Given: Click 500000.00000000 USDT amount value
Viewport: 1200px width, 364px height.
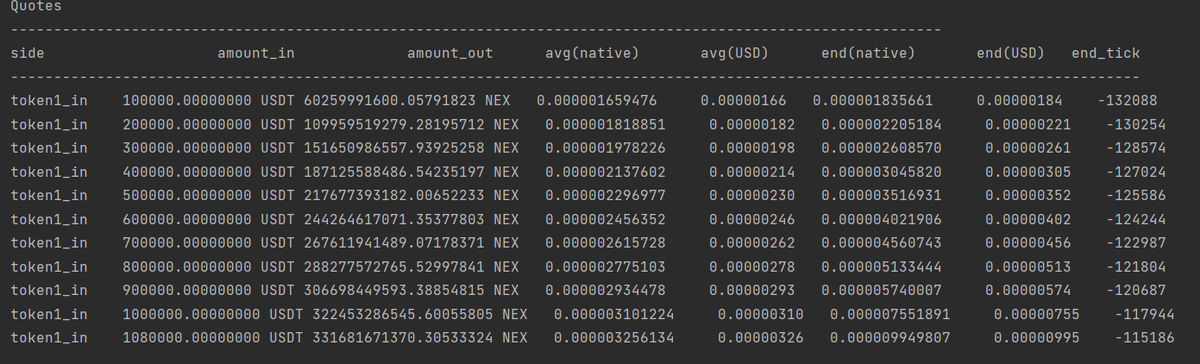Looking at the screenshot, I should 210,195.
